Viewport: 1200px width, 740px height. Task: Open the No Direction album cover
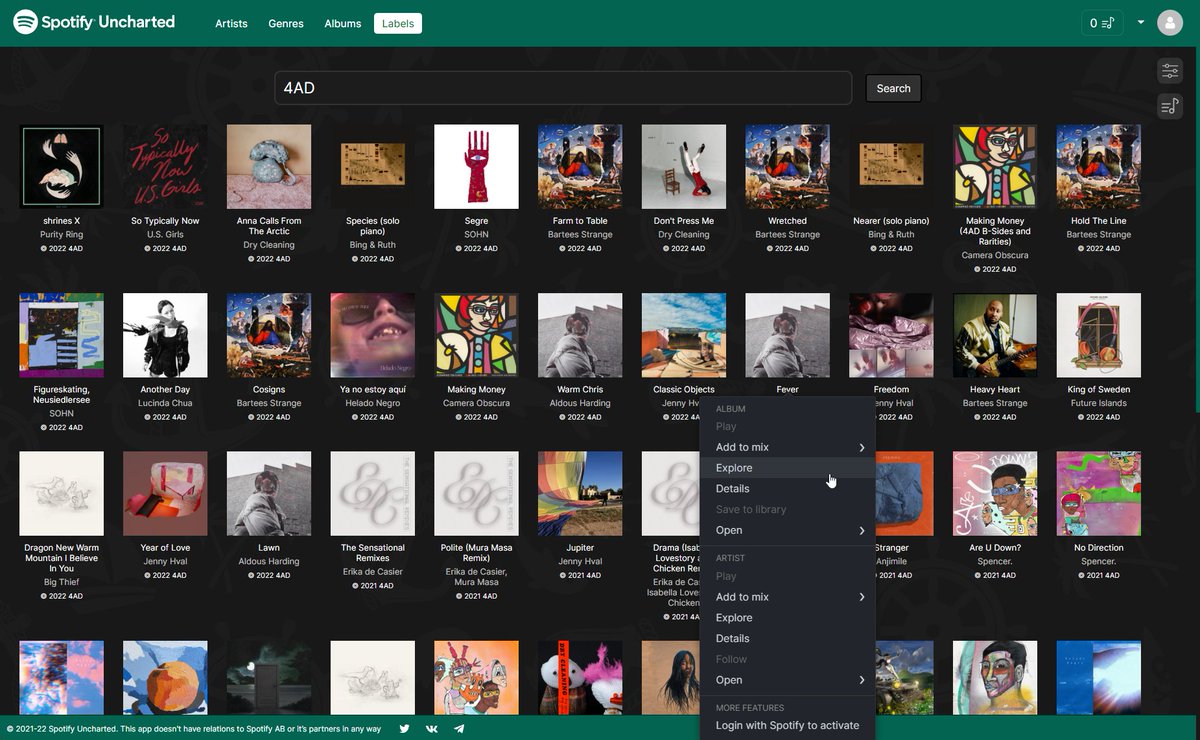[1099, 493]
